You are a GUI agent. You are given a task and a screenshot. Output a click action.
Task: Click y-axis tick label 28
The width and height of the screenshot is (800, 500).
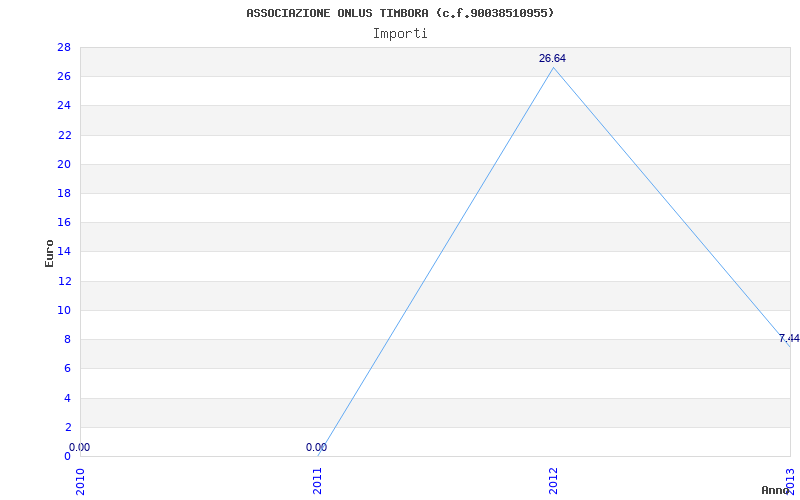point(64,47)
